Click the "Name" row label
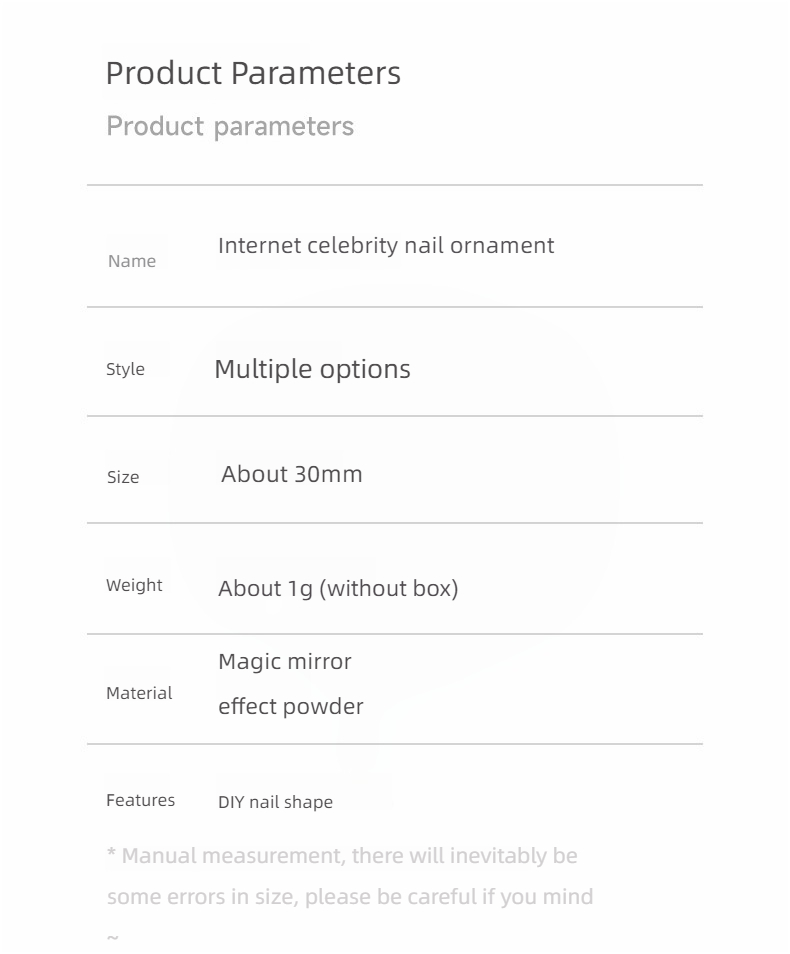 pyautogui.click(x=132, y=261)
